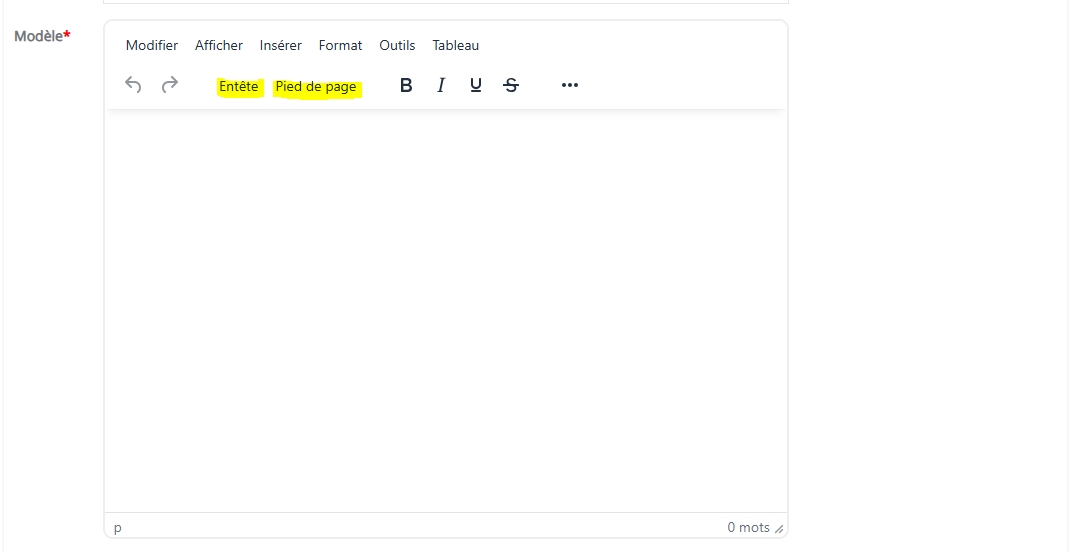
Task: Open the Insérer menu
Action: click(x=281, y=45)
